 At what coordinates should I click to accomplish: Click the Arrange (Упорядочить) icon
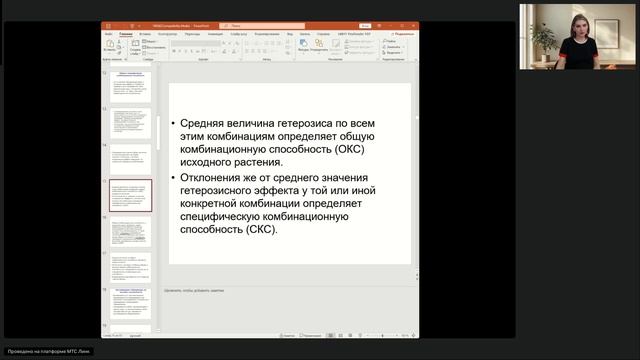click(319, 43)
